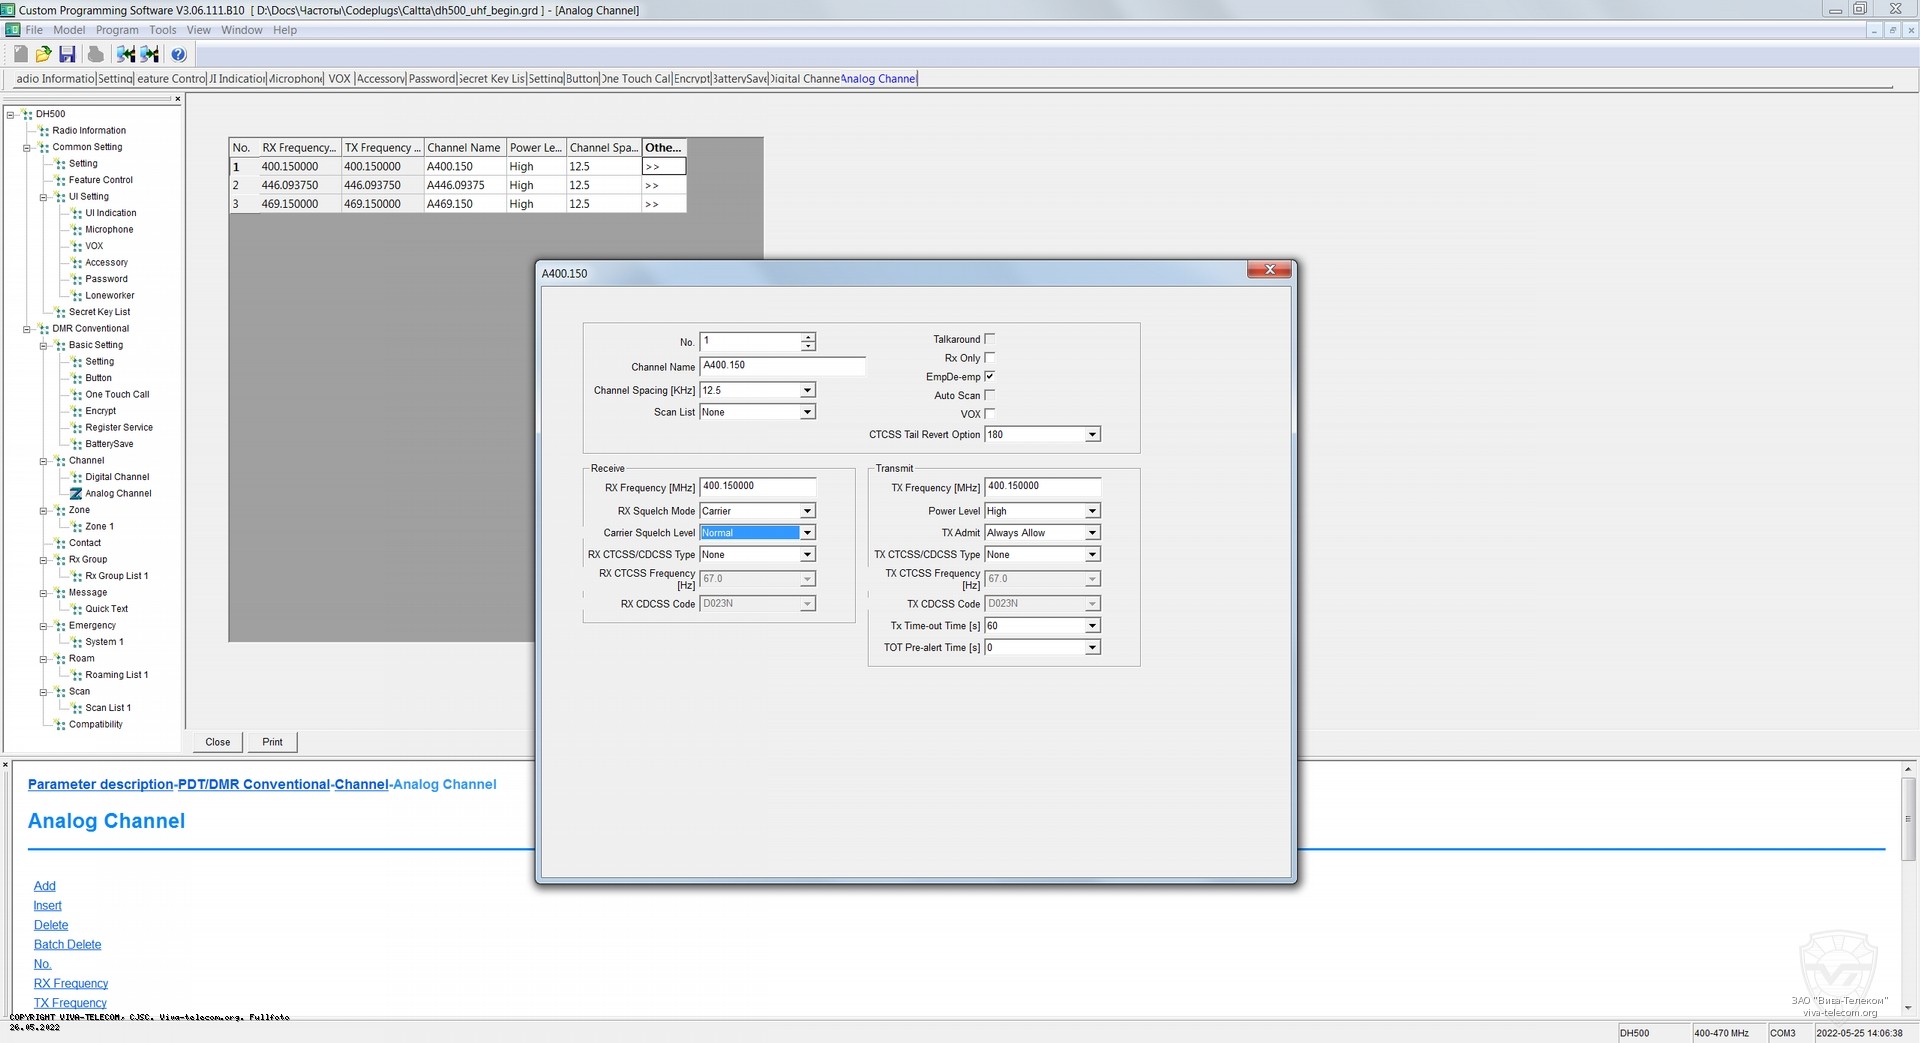Open the TX Admit dropdown
The width and height of the screenshot is (1920, 1043).
tap(1092, 533)
